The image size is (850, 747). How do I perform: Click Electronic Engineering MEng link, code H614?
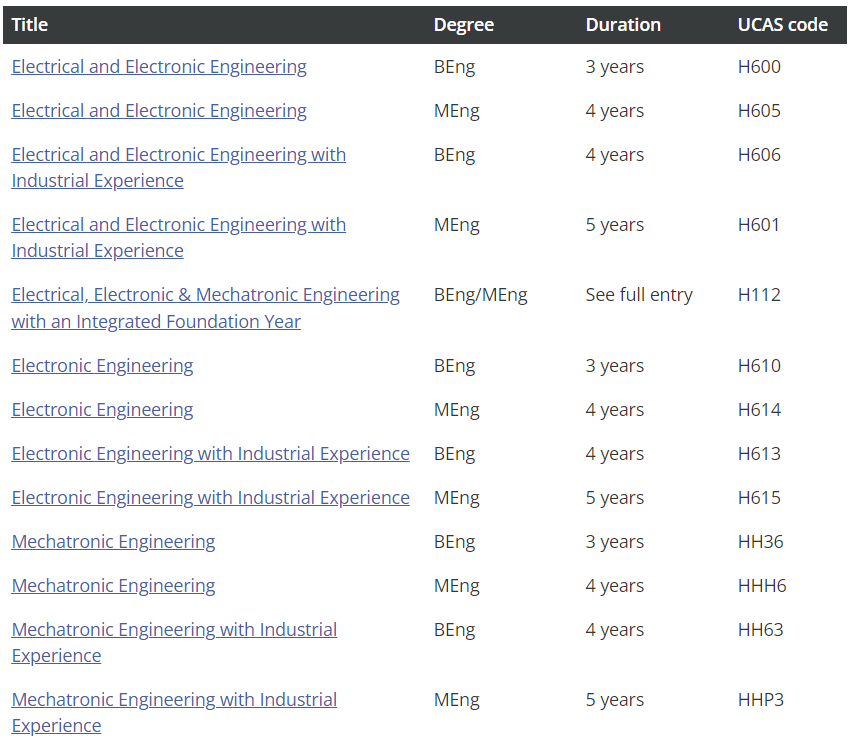point(102,410)
